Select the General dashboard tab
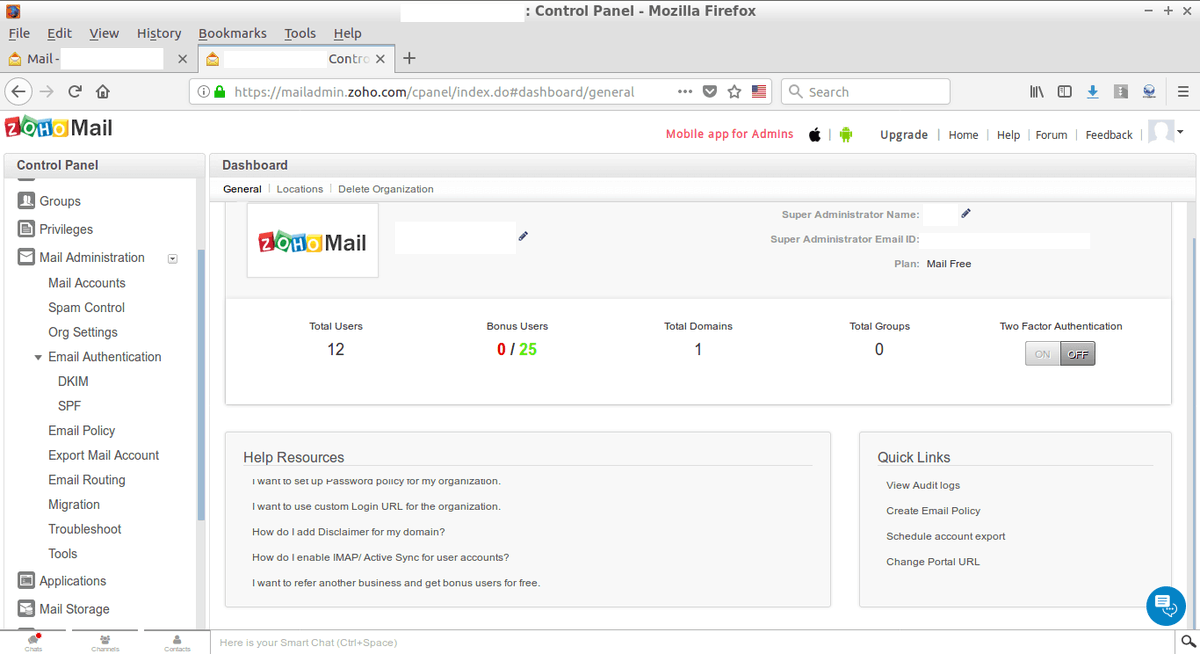Viewport: 1200px width, 654px height. (x=242, y=189)
